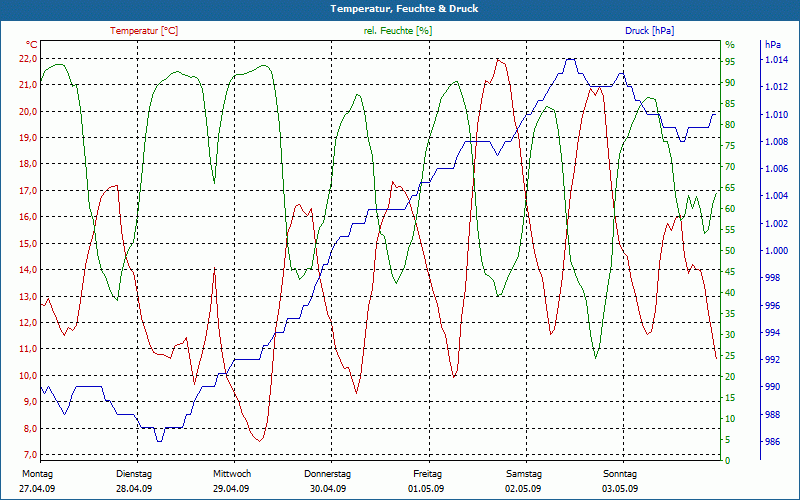Click the '9,0' temperature axis value
Image resolution: width=800 pixels, height=500 pixels.
30,402
